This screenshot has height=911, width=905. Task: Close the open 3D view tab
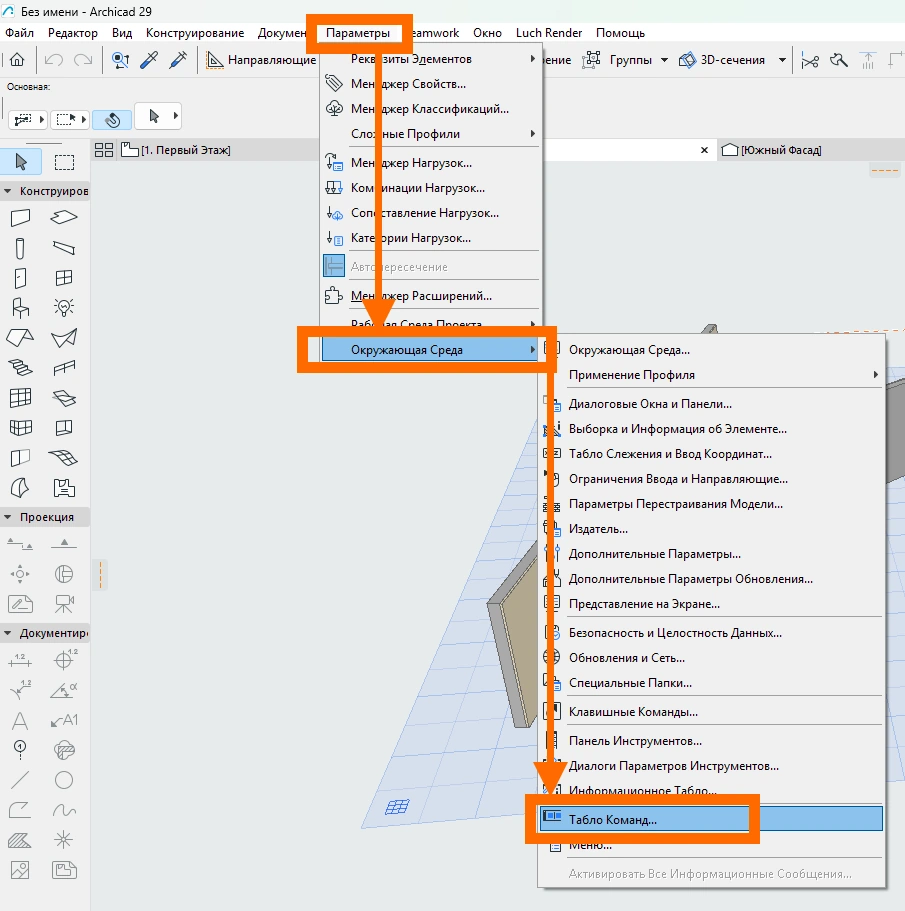[x=704, y=150]
